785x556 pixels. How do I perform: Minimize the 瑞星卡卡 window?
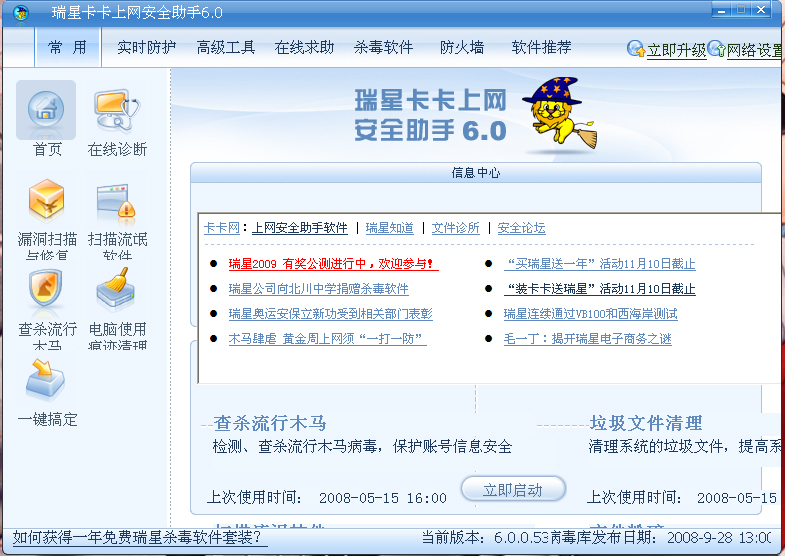coord(721,10)
